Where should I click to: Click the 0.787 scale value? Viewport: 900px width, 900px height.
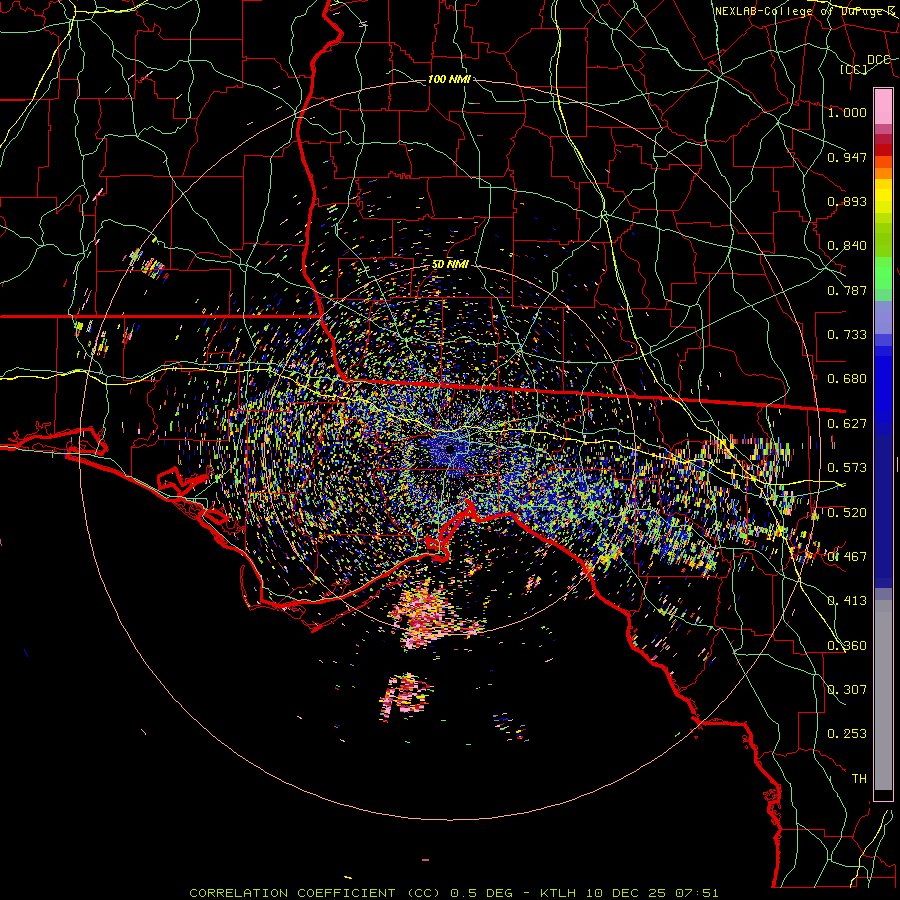pyautogui.click(x=847, y=290)
